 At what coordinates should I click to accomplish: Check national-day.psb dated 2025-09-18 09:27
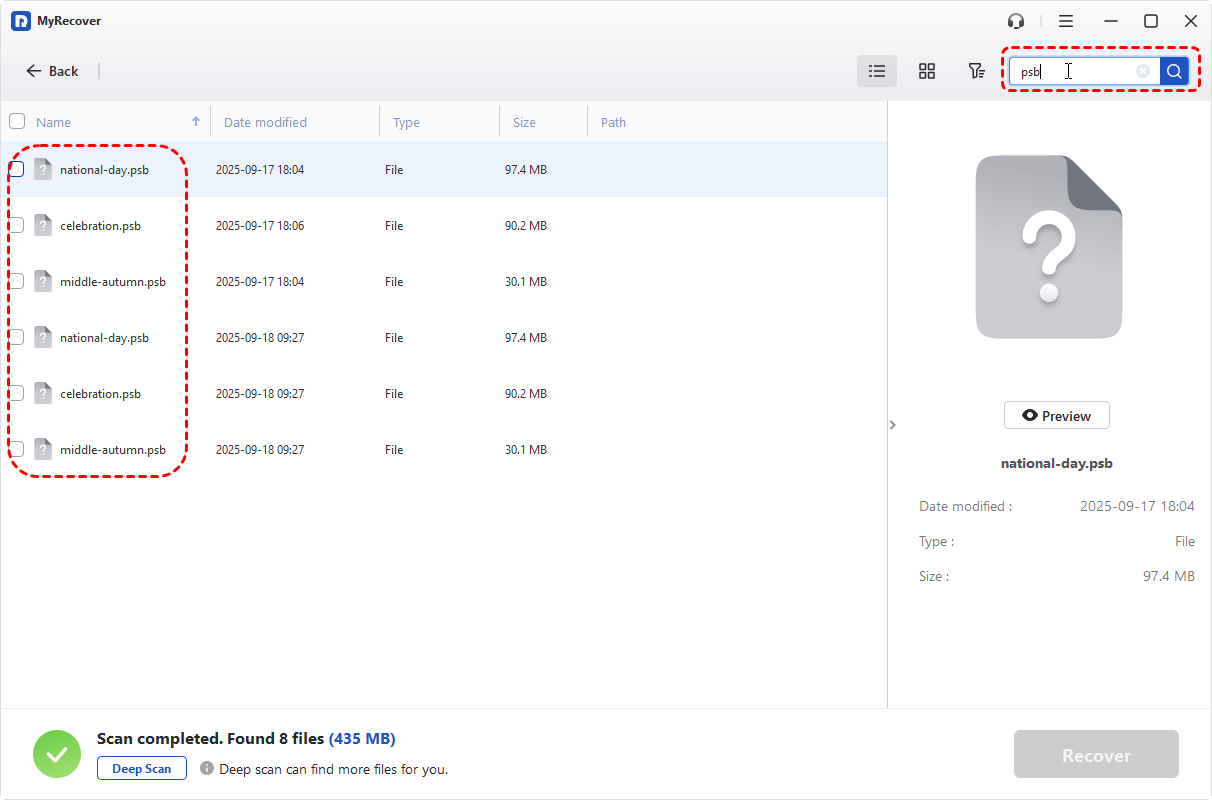17,337
